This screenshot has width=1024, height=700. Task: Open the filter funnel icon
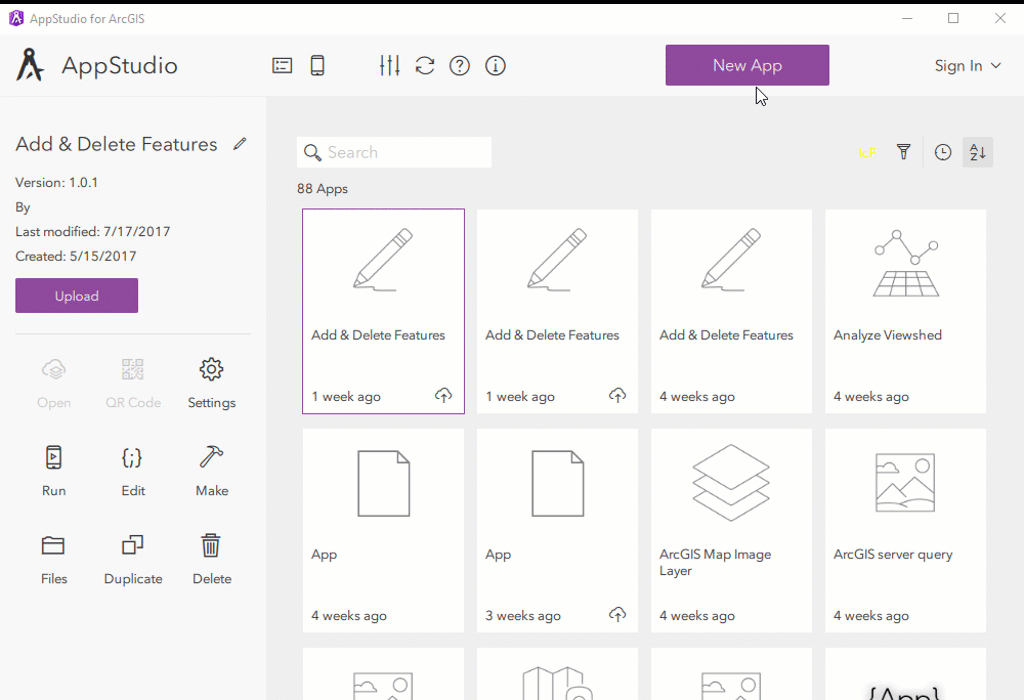point(903,152)
